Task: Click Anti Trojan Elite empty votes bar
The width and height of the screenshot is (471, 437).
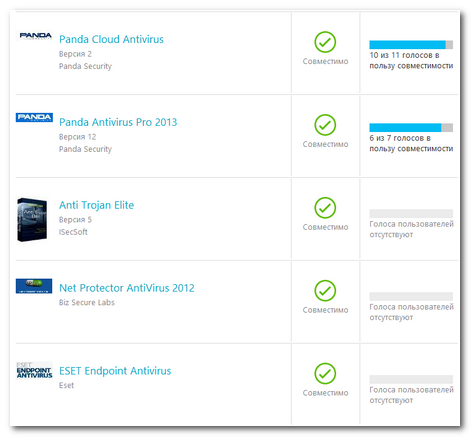Action: point(411,214)
